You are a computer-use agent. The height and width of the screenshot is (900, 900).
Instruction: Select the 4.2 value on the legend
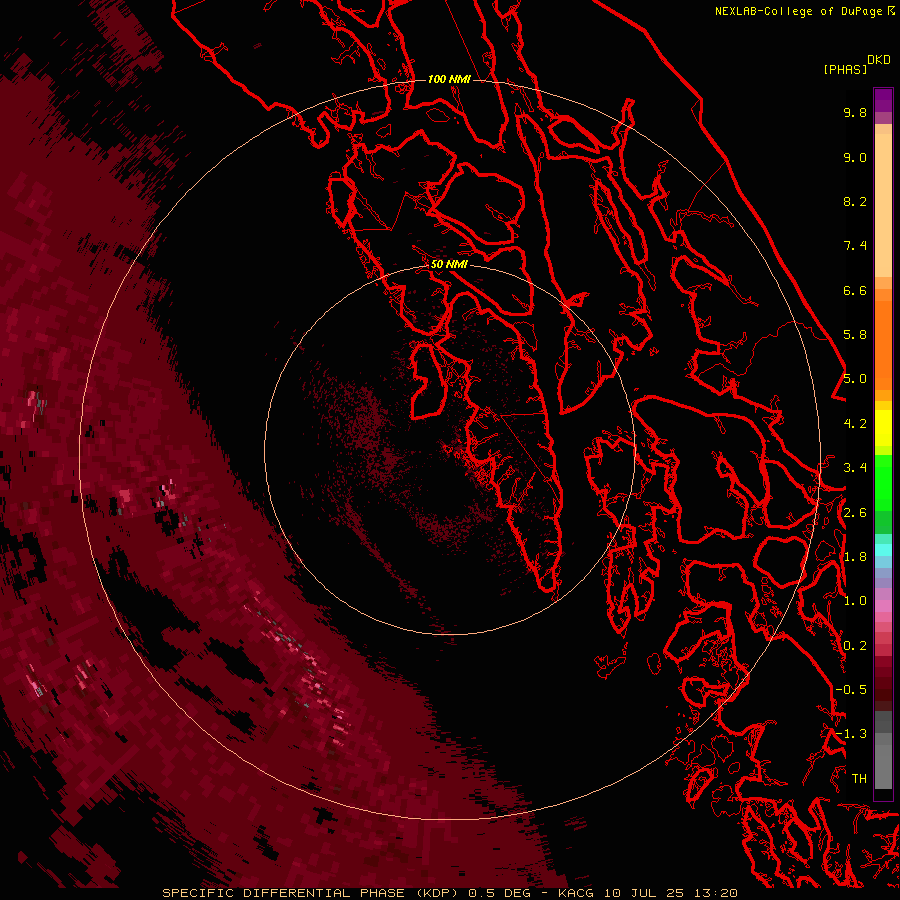coord(855,424)
